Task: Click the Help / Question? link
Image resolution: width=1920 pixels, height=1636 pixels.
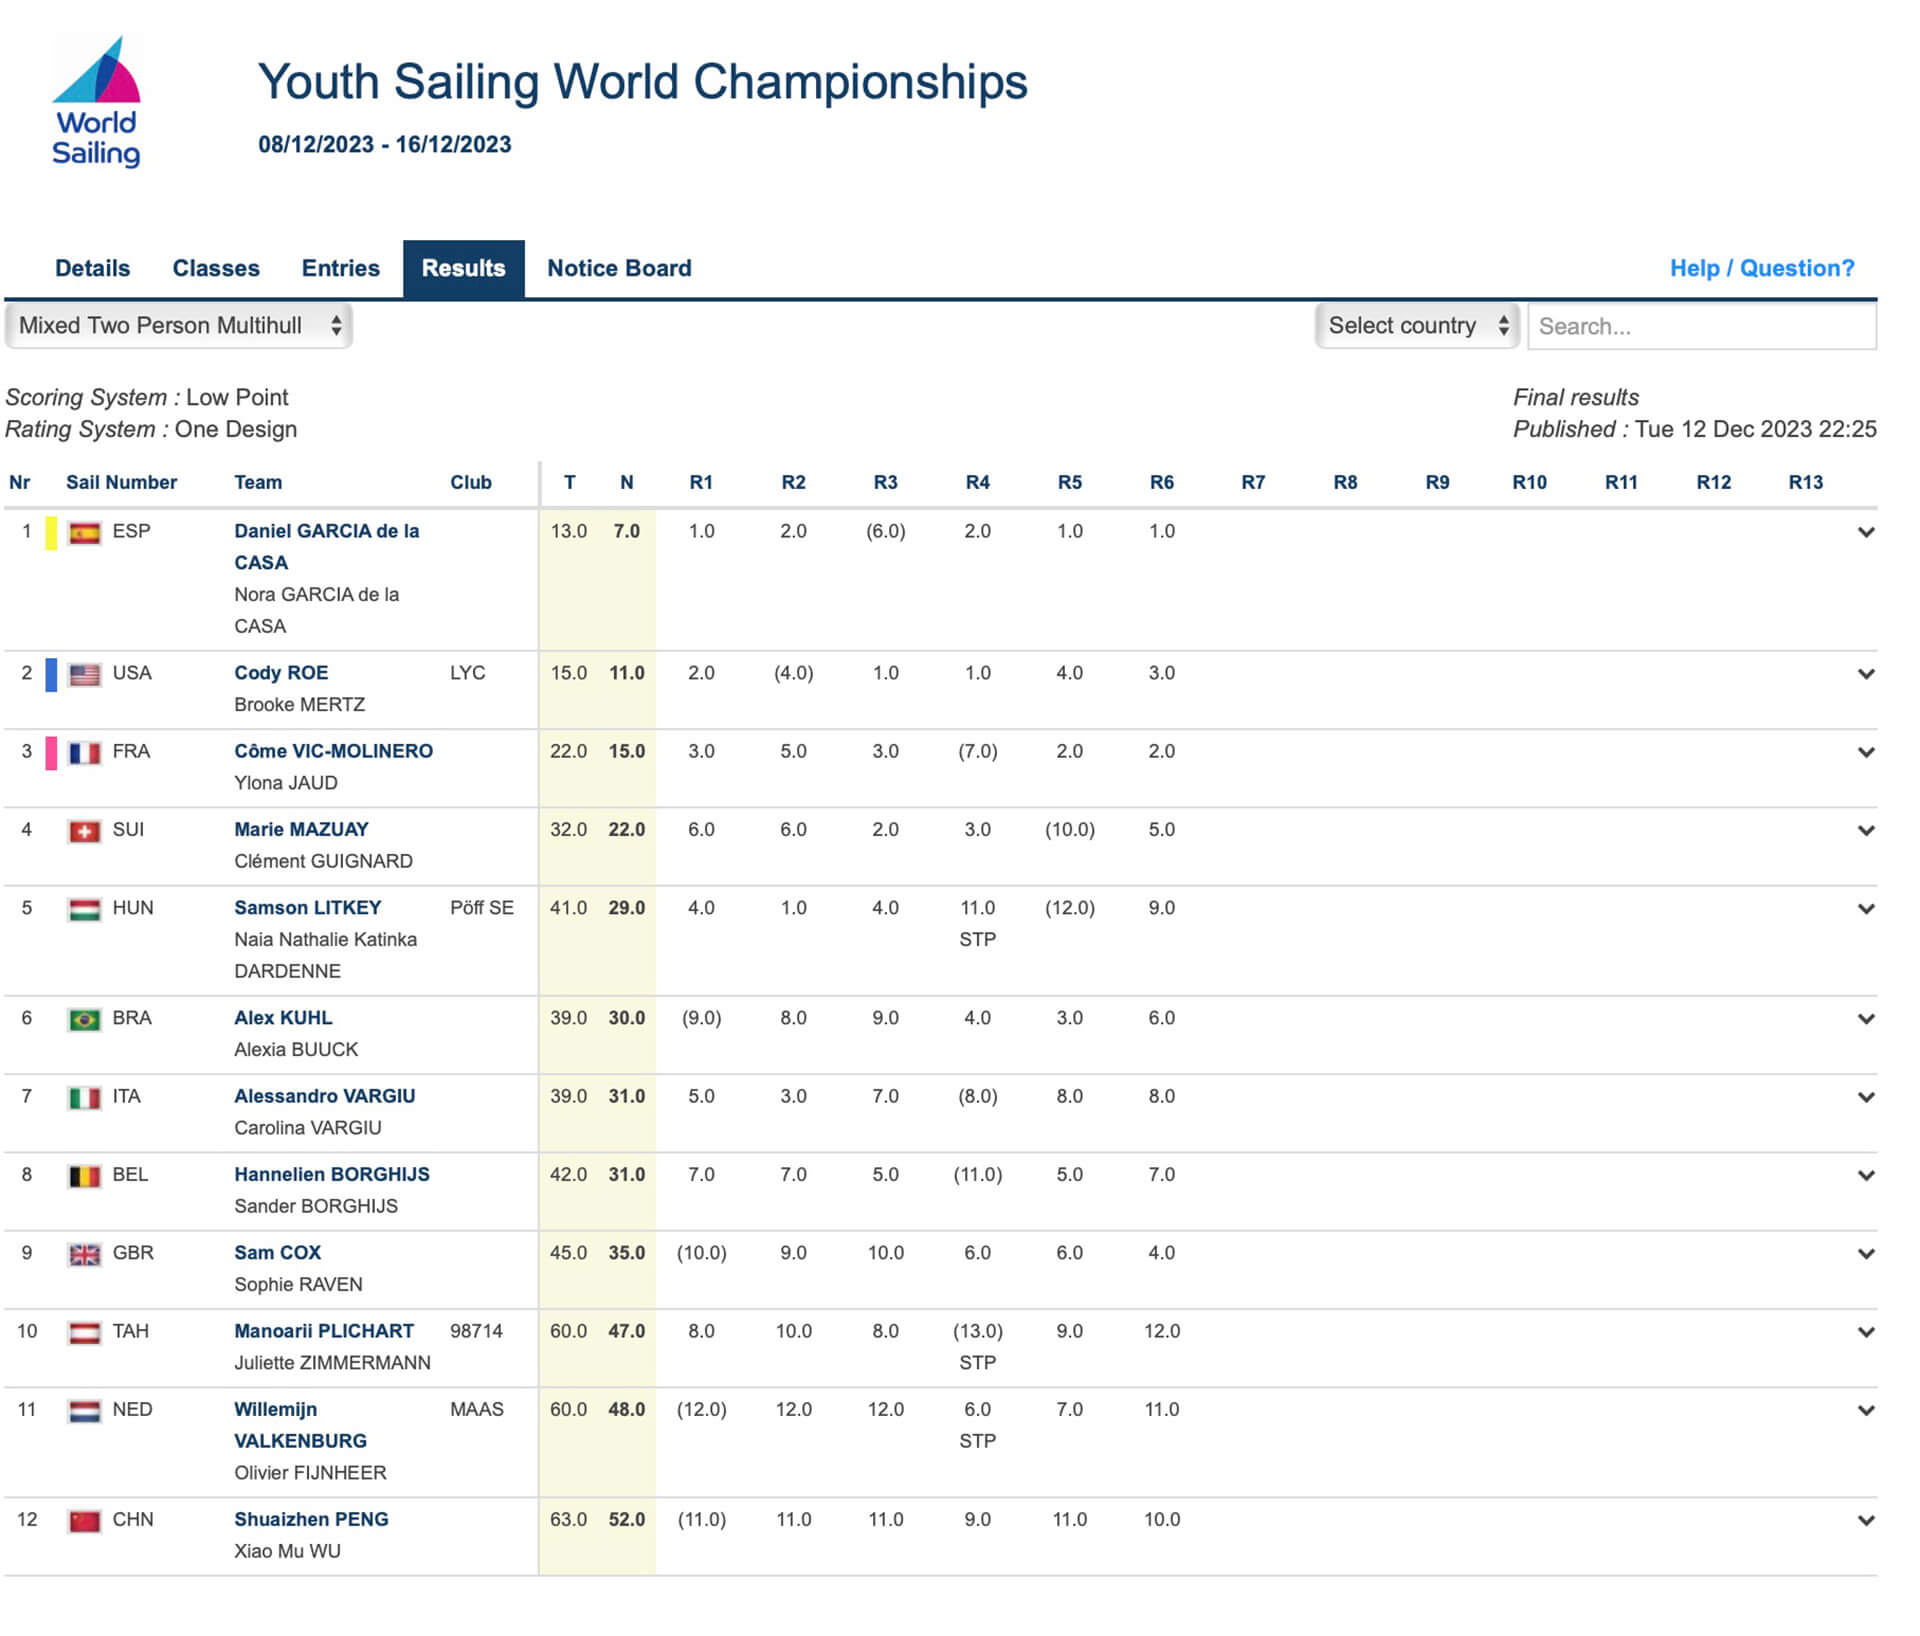Action: [x=1761, y=268]
